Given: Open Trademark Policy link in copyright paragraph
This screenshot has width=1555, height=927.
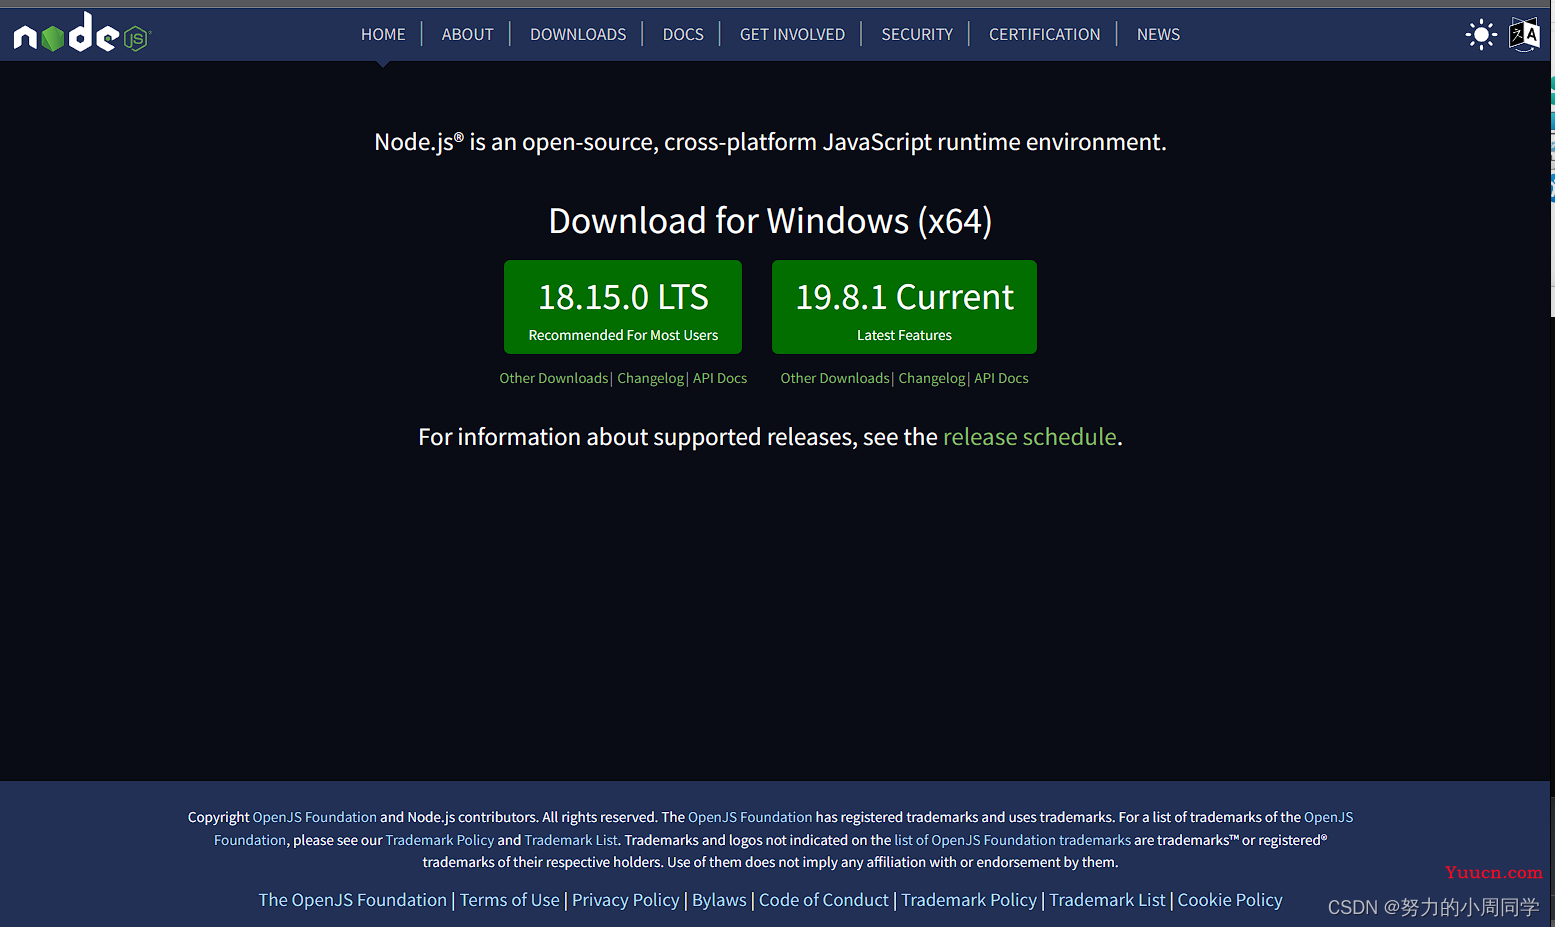Looking at the screenshot, I should pyautogui.click(x=440, y=840).
